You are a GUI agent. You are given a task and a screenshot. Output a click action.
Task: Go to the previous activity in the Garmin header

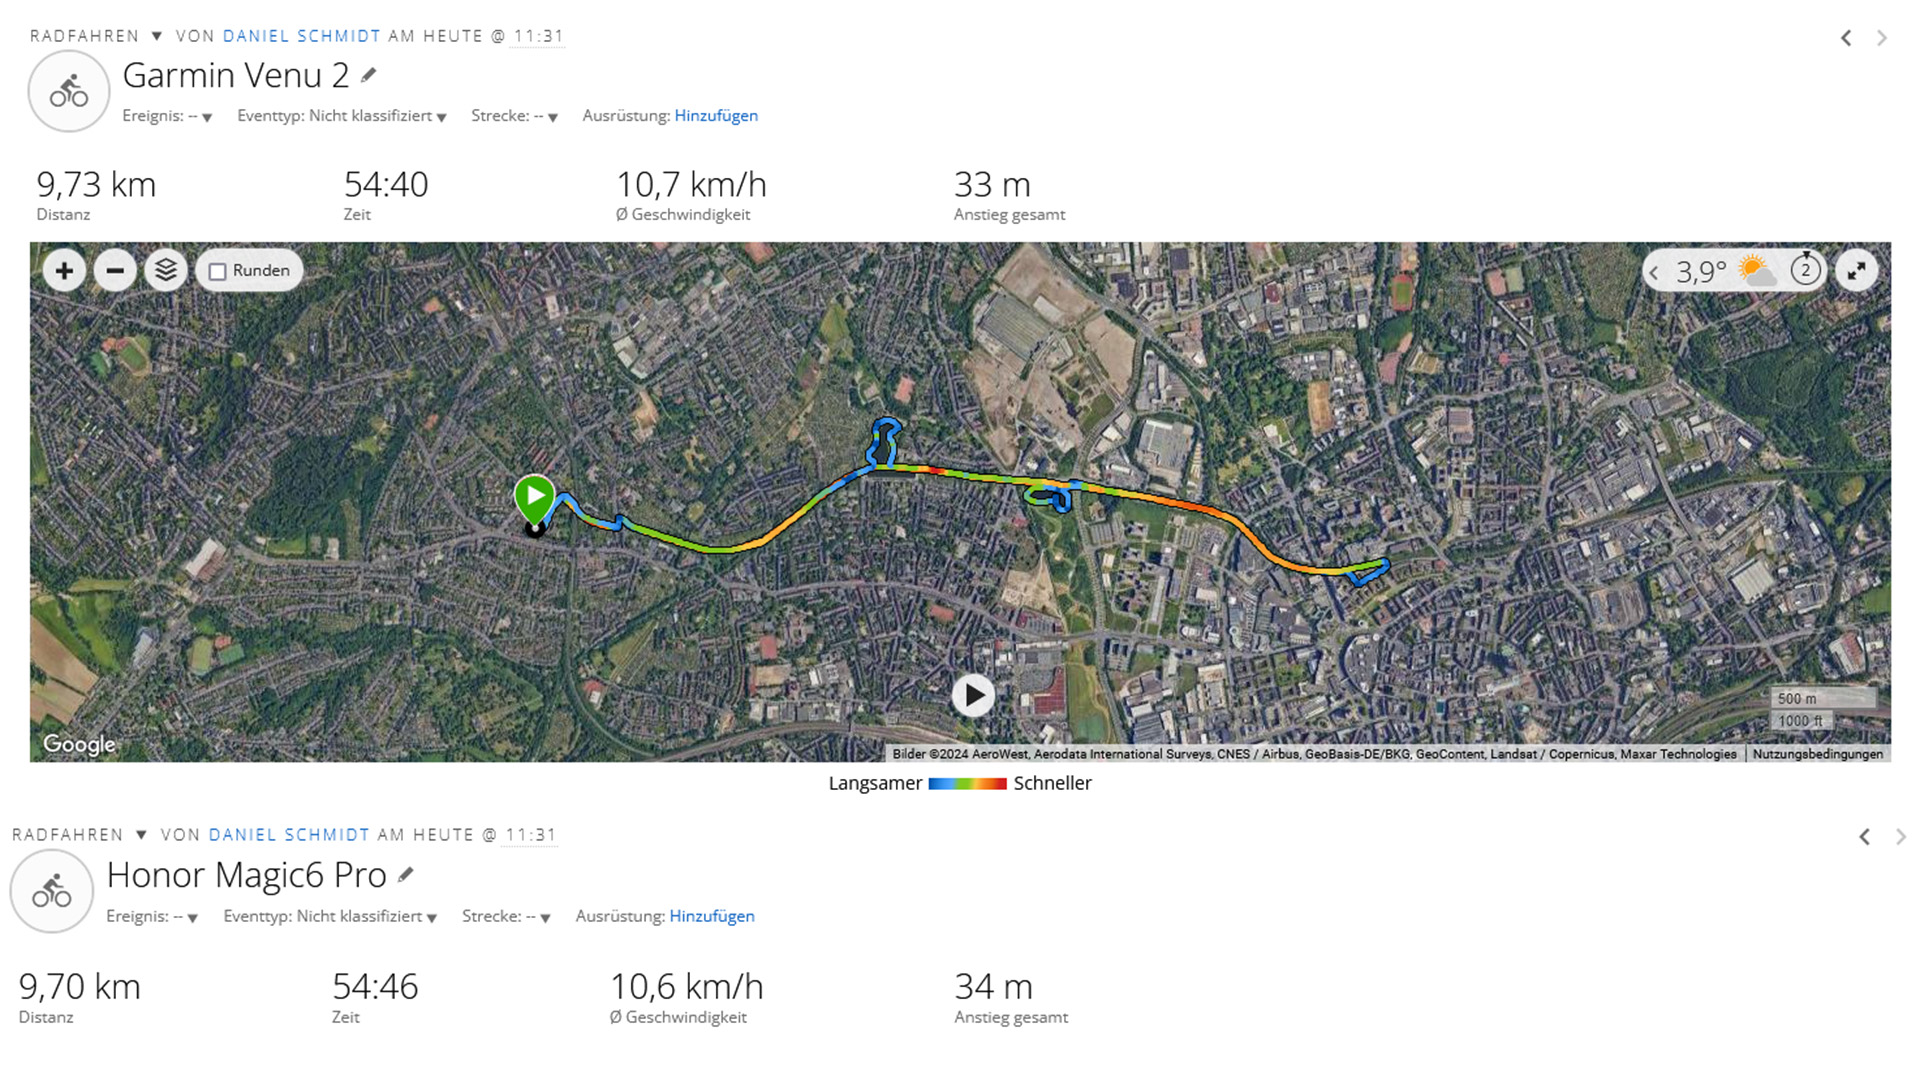(x=1846, y=38)
